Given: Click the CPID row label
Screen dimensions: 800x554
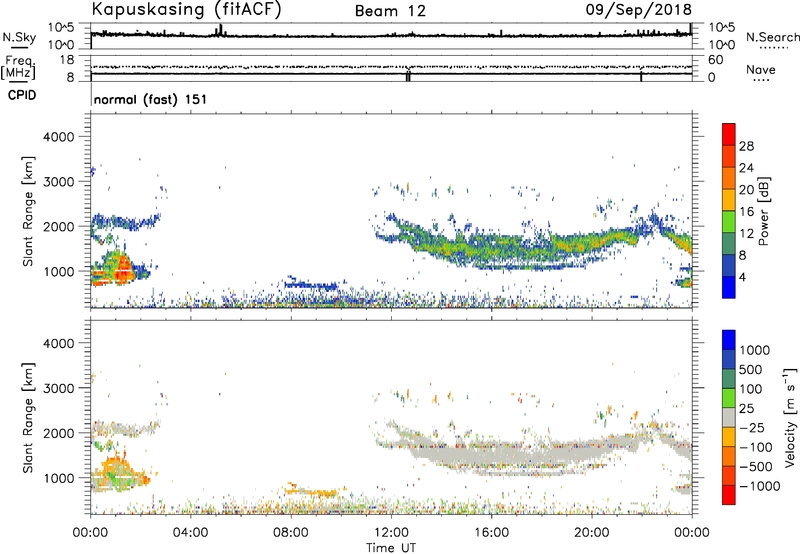Looking at the screenshot, I should pyautogui.click(x=22, y=95).
